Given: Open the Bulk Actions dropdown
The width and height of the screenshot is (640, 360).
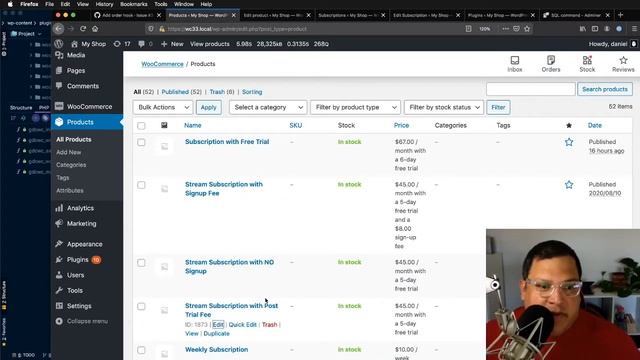Looking at the screenshot, I should tap(163, 107).
